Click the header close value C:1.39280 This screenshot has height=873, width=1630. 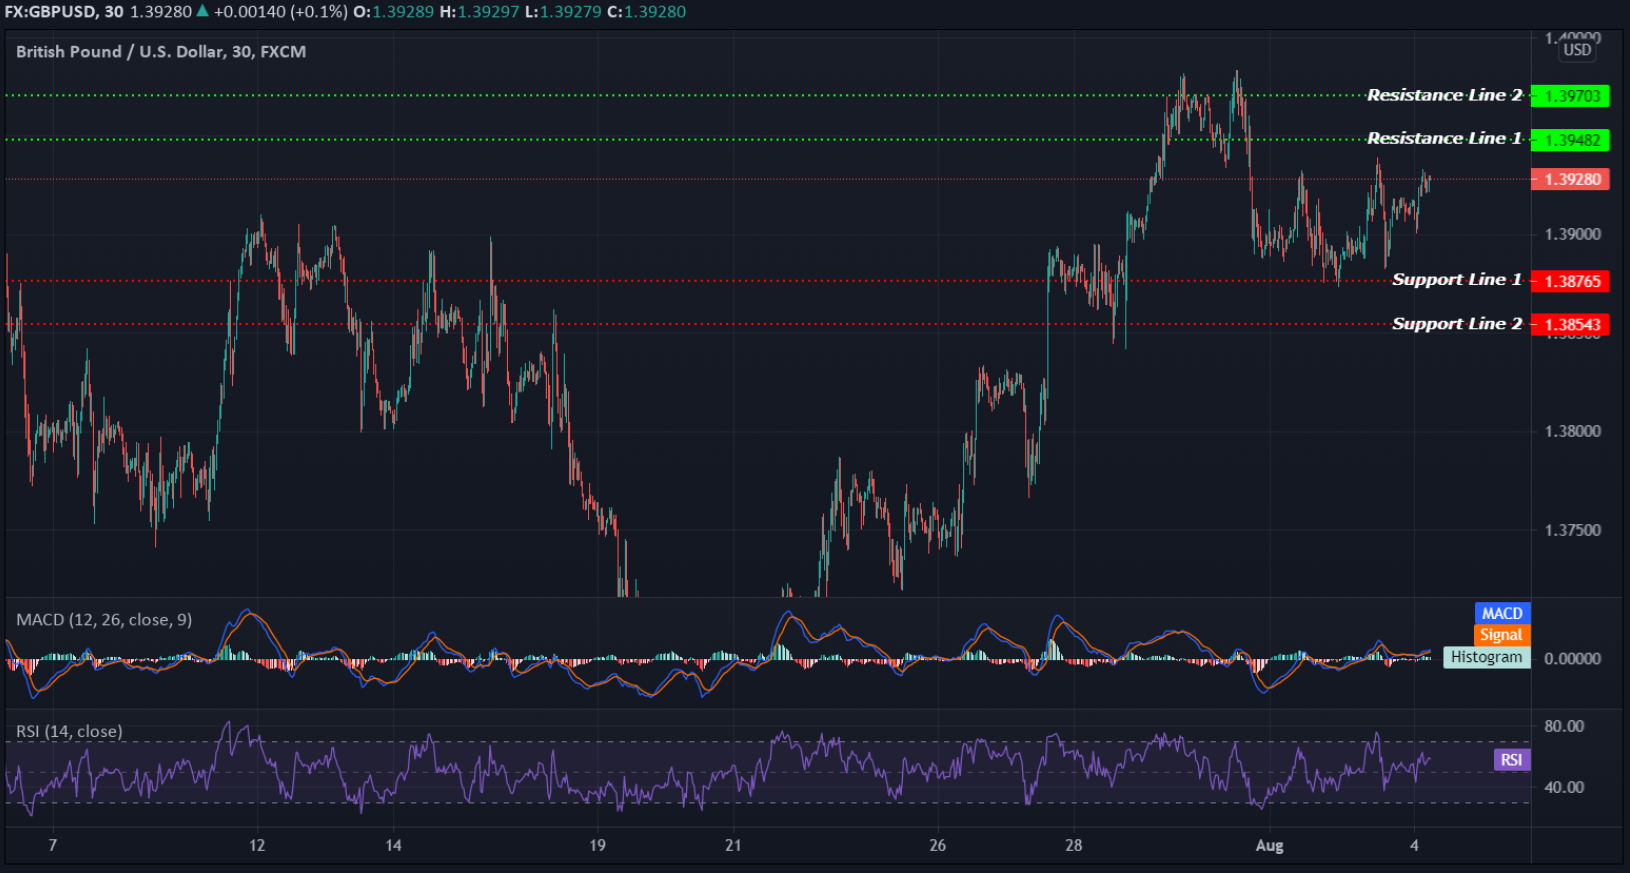pos(647,12)
